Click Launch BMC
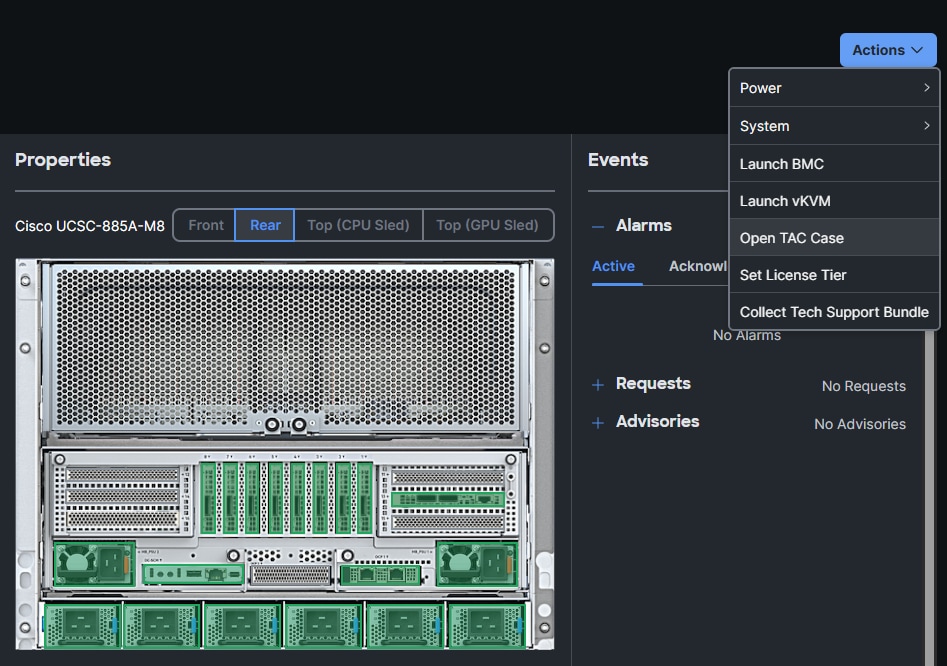Viewport: 947px width, 666px height. click(x=783, y=163)
